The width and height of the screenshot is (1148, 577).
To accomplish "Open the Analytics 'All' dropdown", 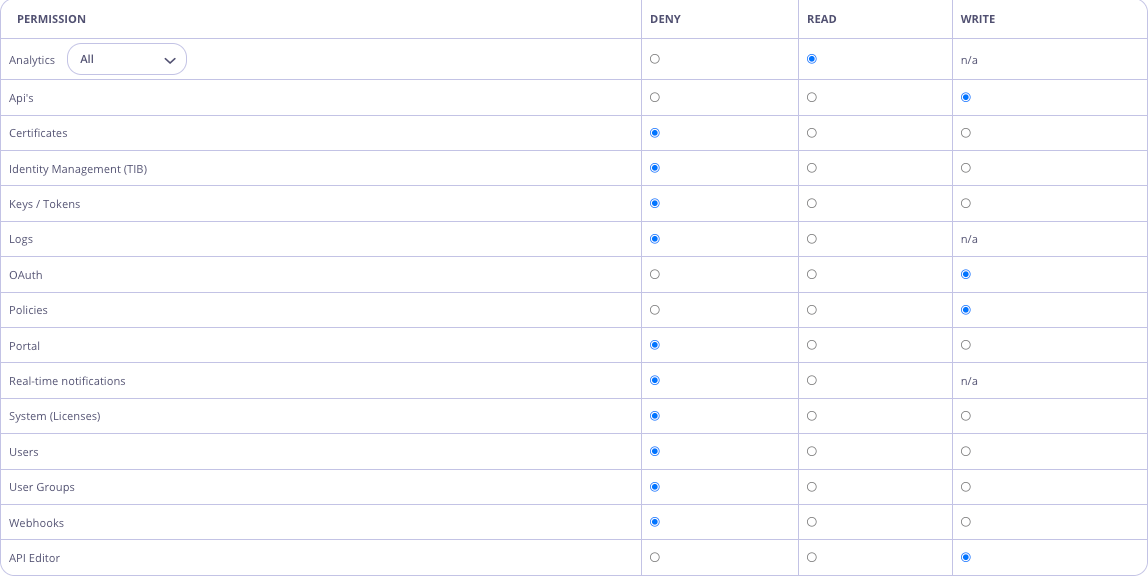I will (x=127, y=59).
